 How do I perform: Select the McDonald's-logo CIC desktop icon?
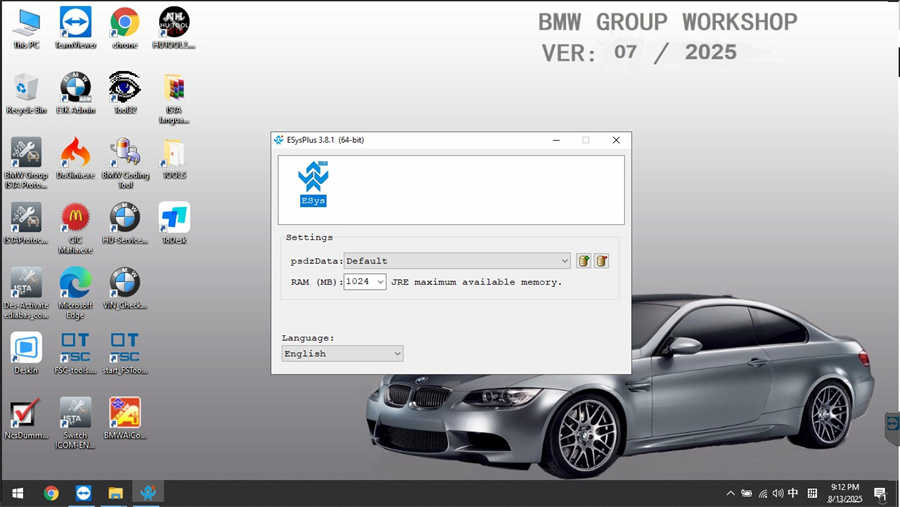tap(76, 229)
